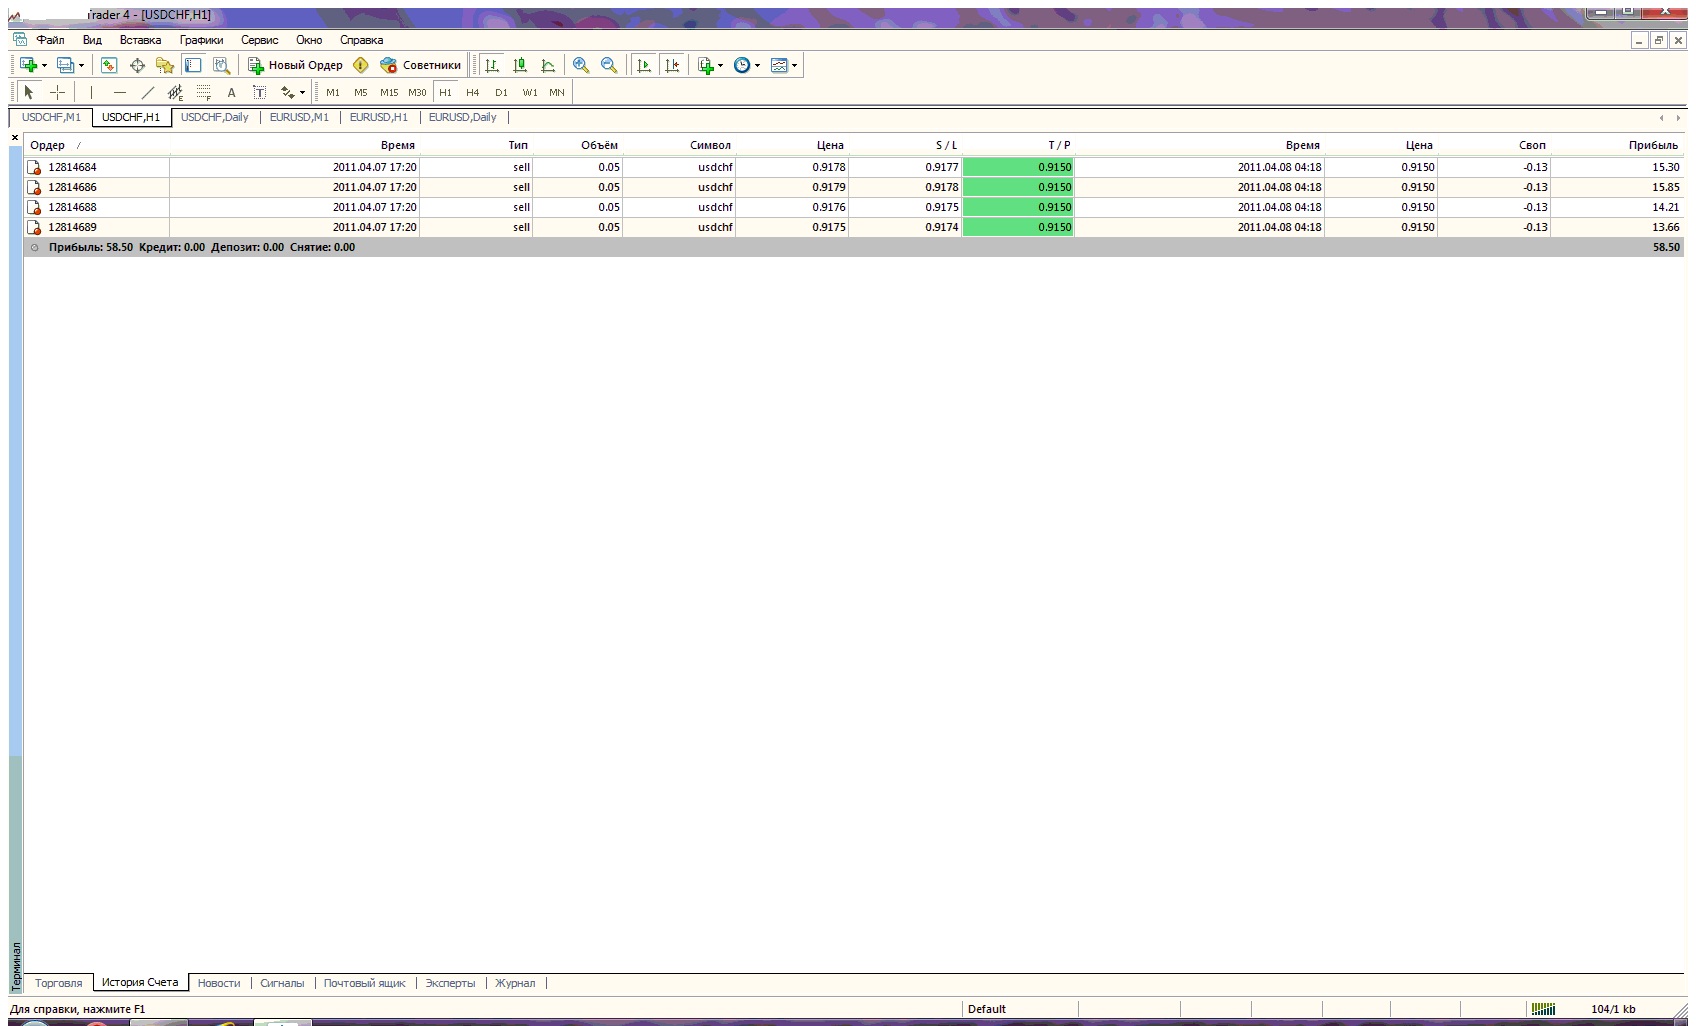The width and height of the screenshot is (1696, 1026).
Task: Open the Market Watch panel icon
Action: click(109, 65)
